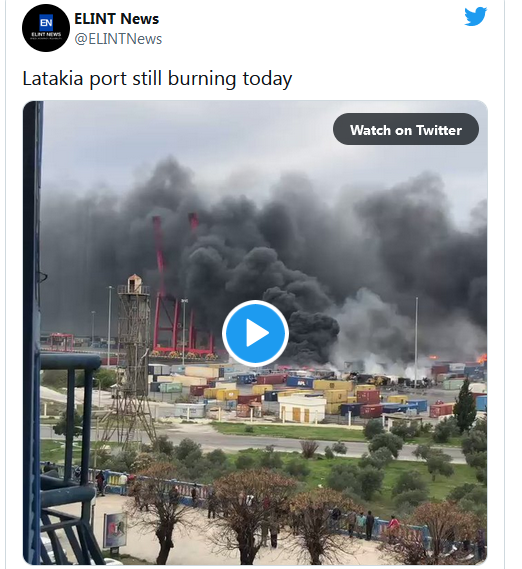Image resolution: width=522 pixels, height=569 pixels.
Task: Open the Twitter bird logo
Action: (x=475, y=17)
